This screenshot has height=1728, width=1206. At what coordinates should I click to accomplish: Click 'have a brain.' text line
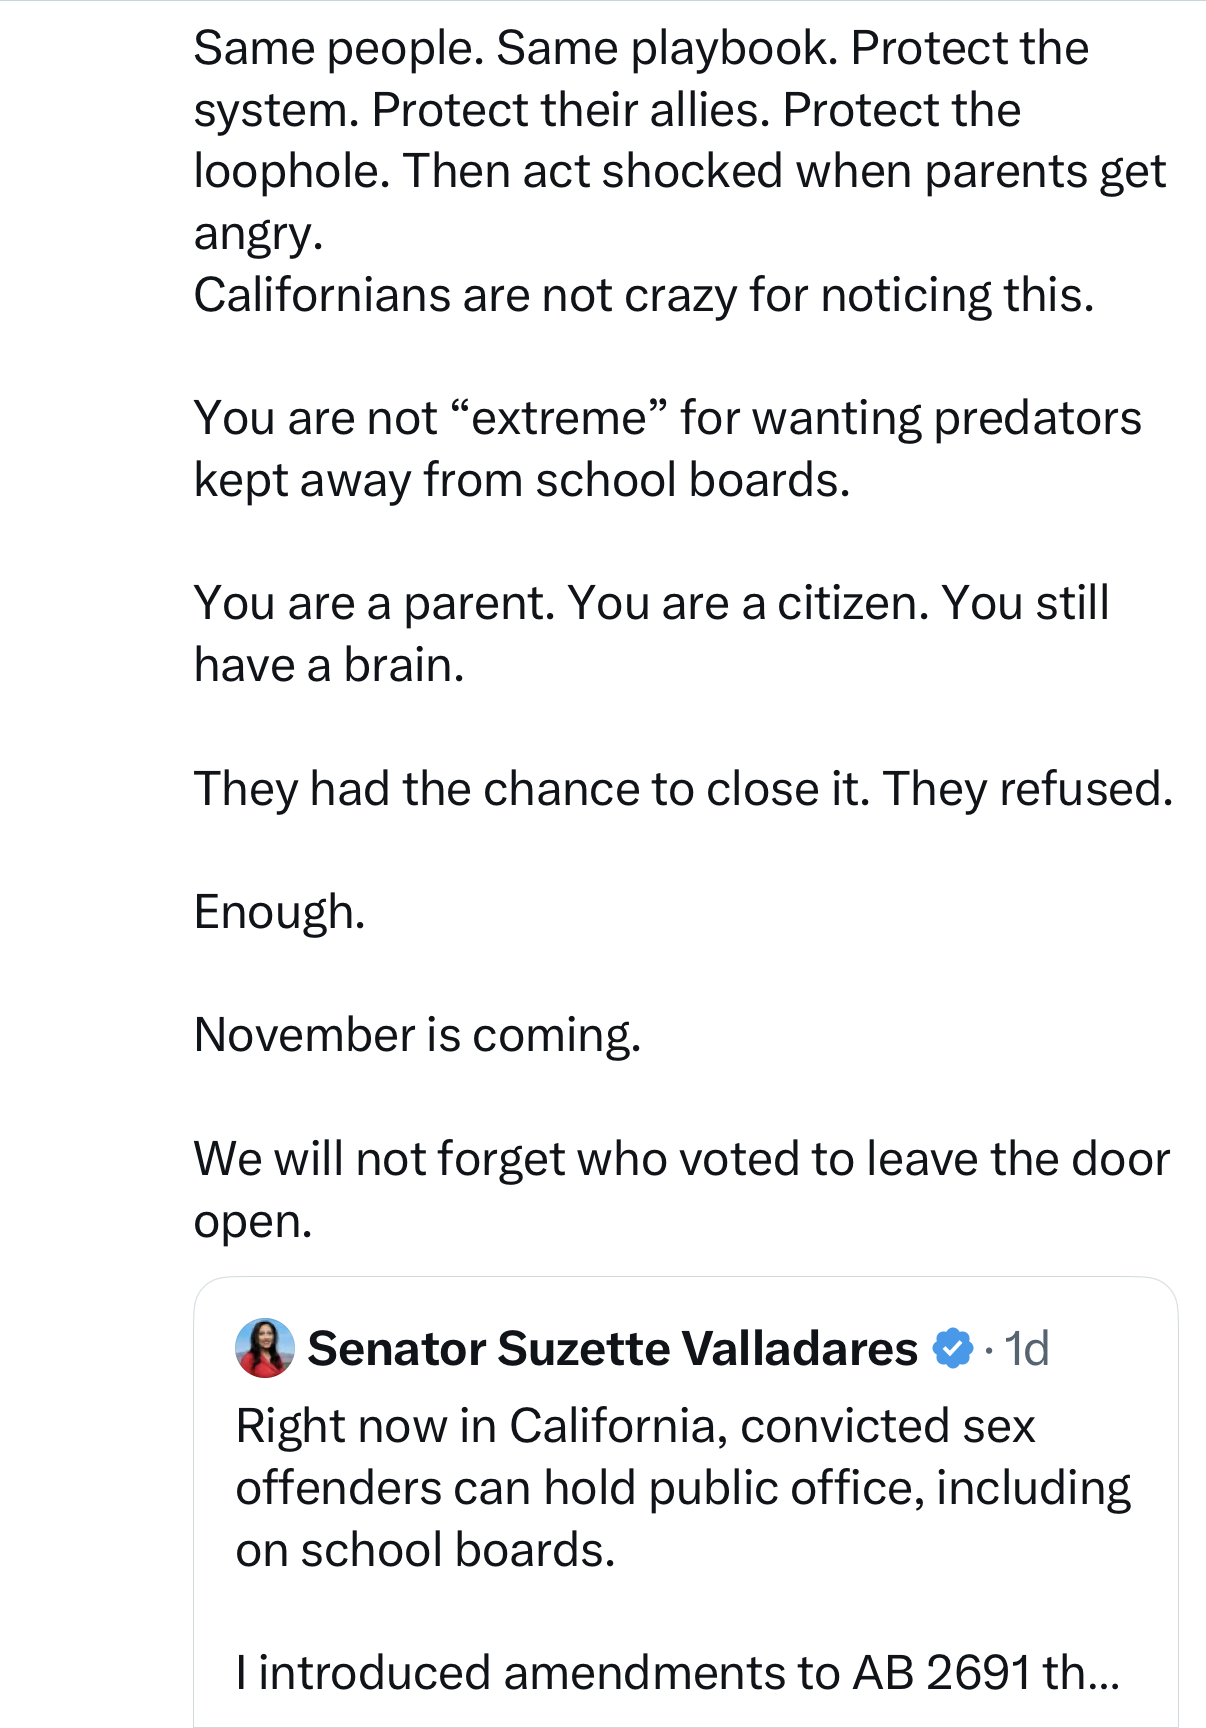(x=329, y=665)
